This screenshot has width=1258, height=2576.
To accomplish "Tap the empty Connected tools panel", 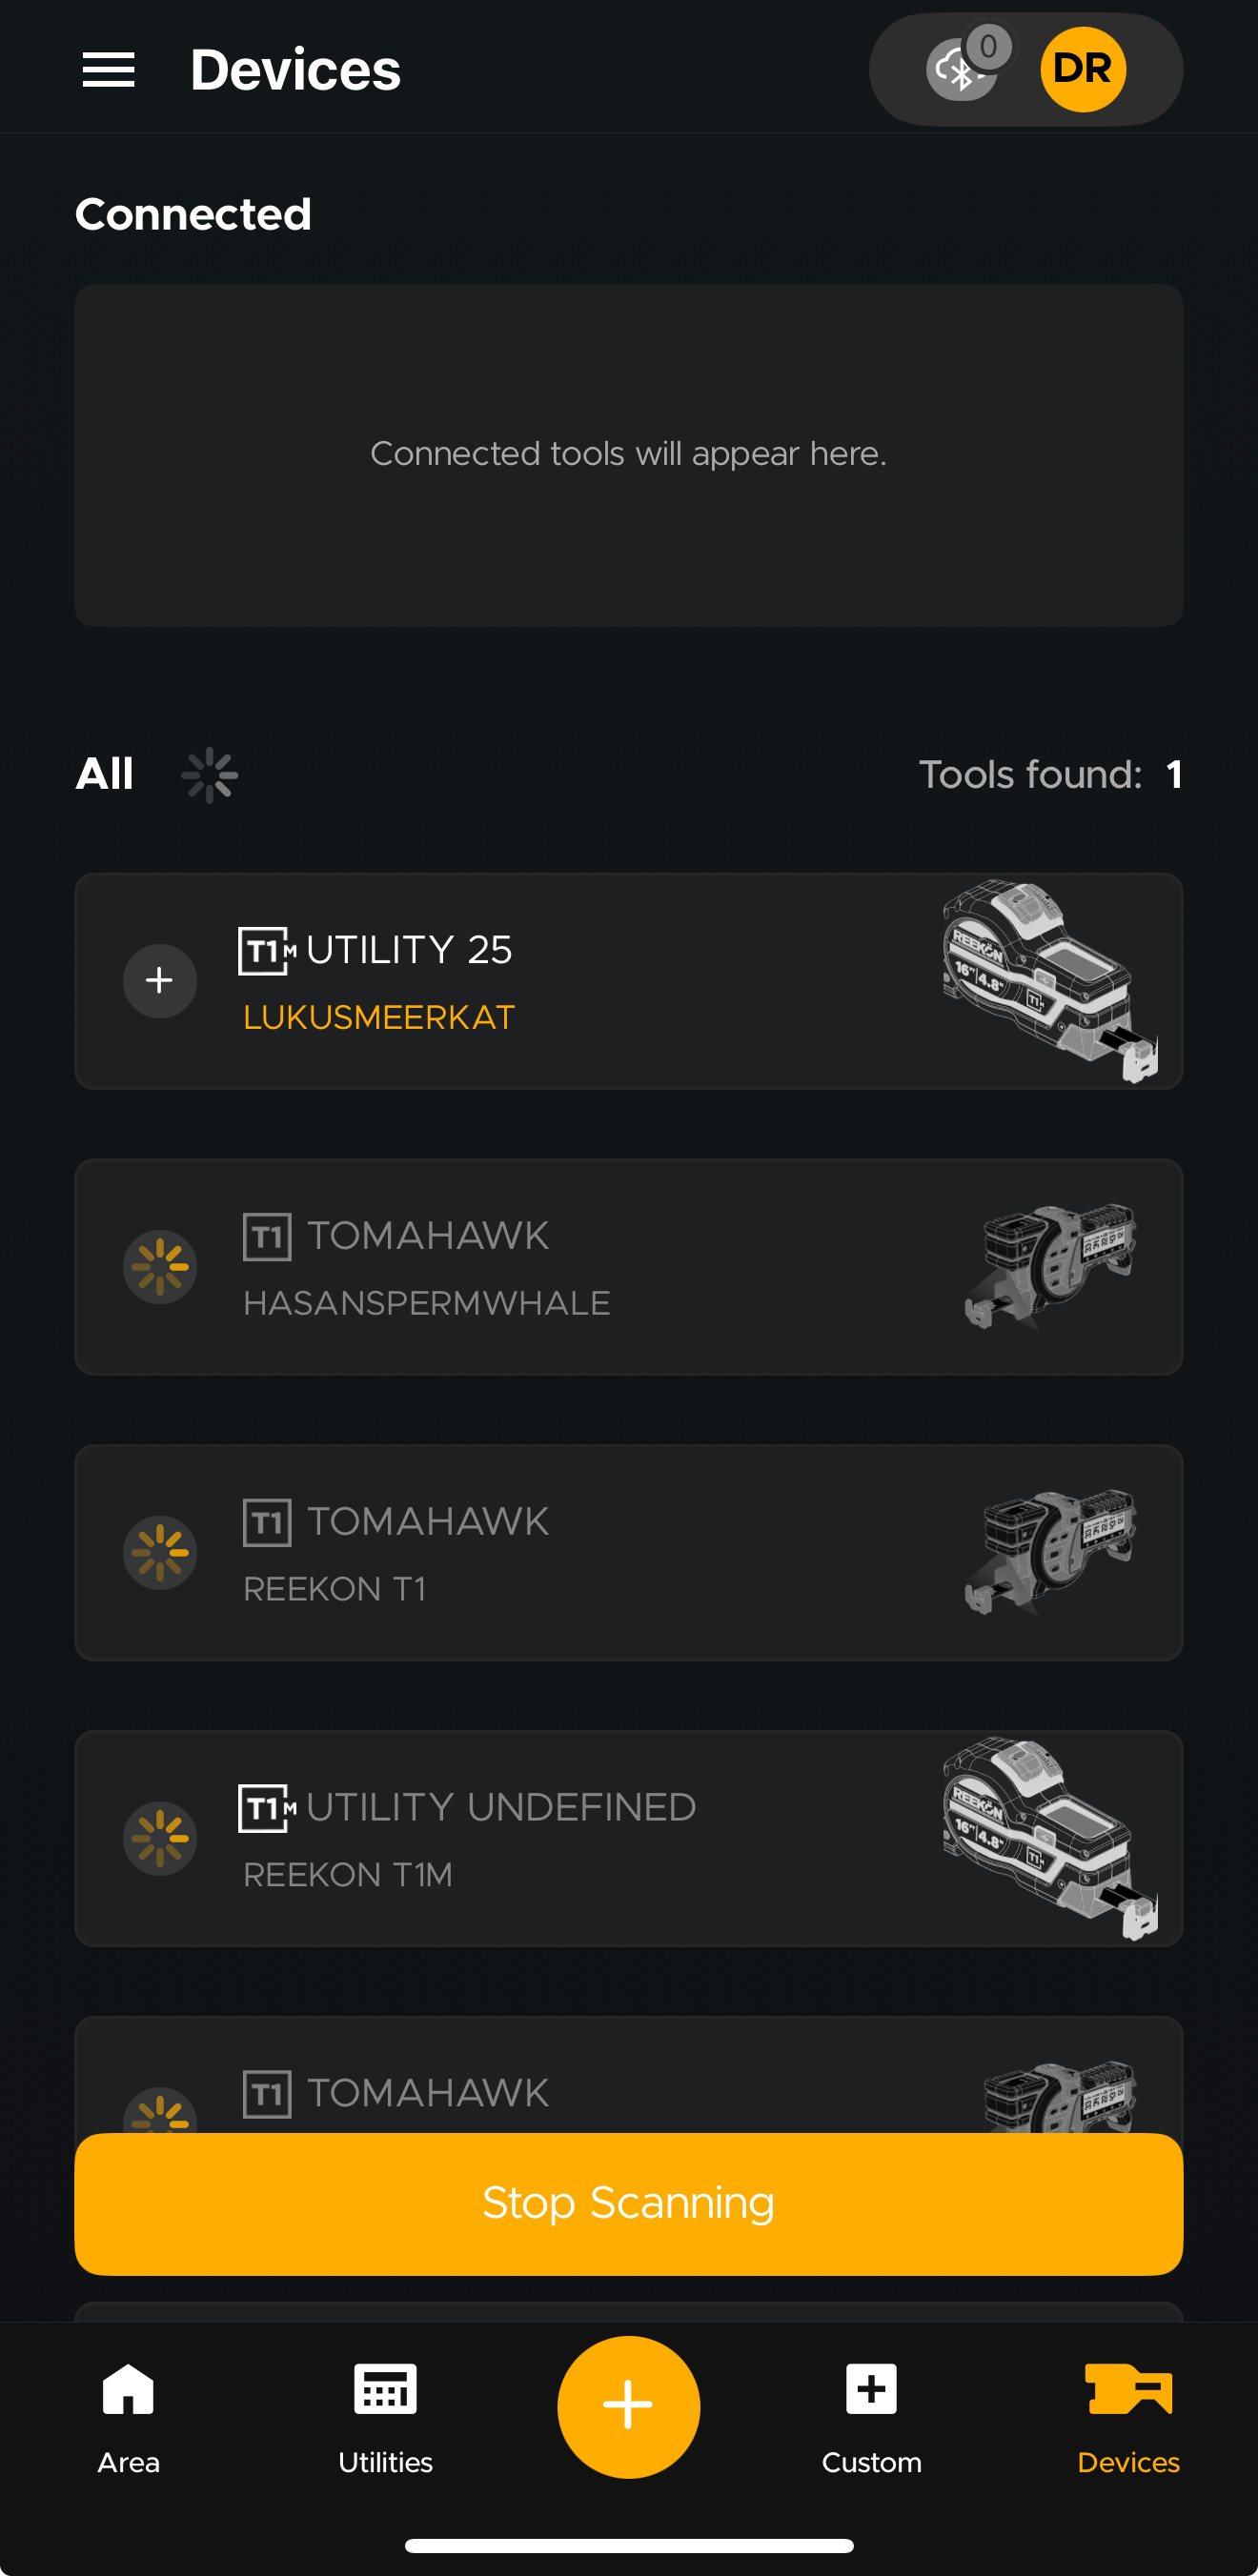I will coord(629,455).
